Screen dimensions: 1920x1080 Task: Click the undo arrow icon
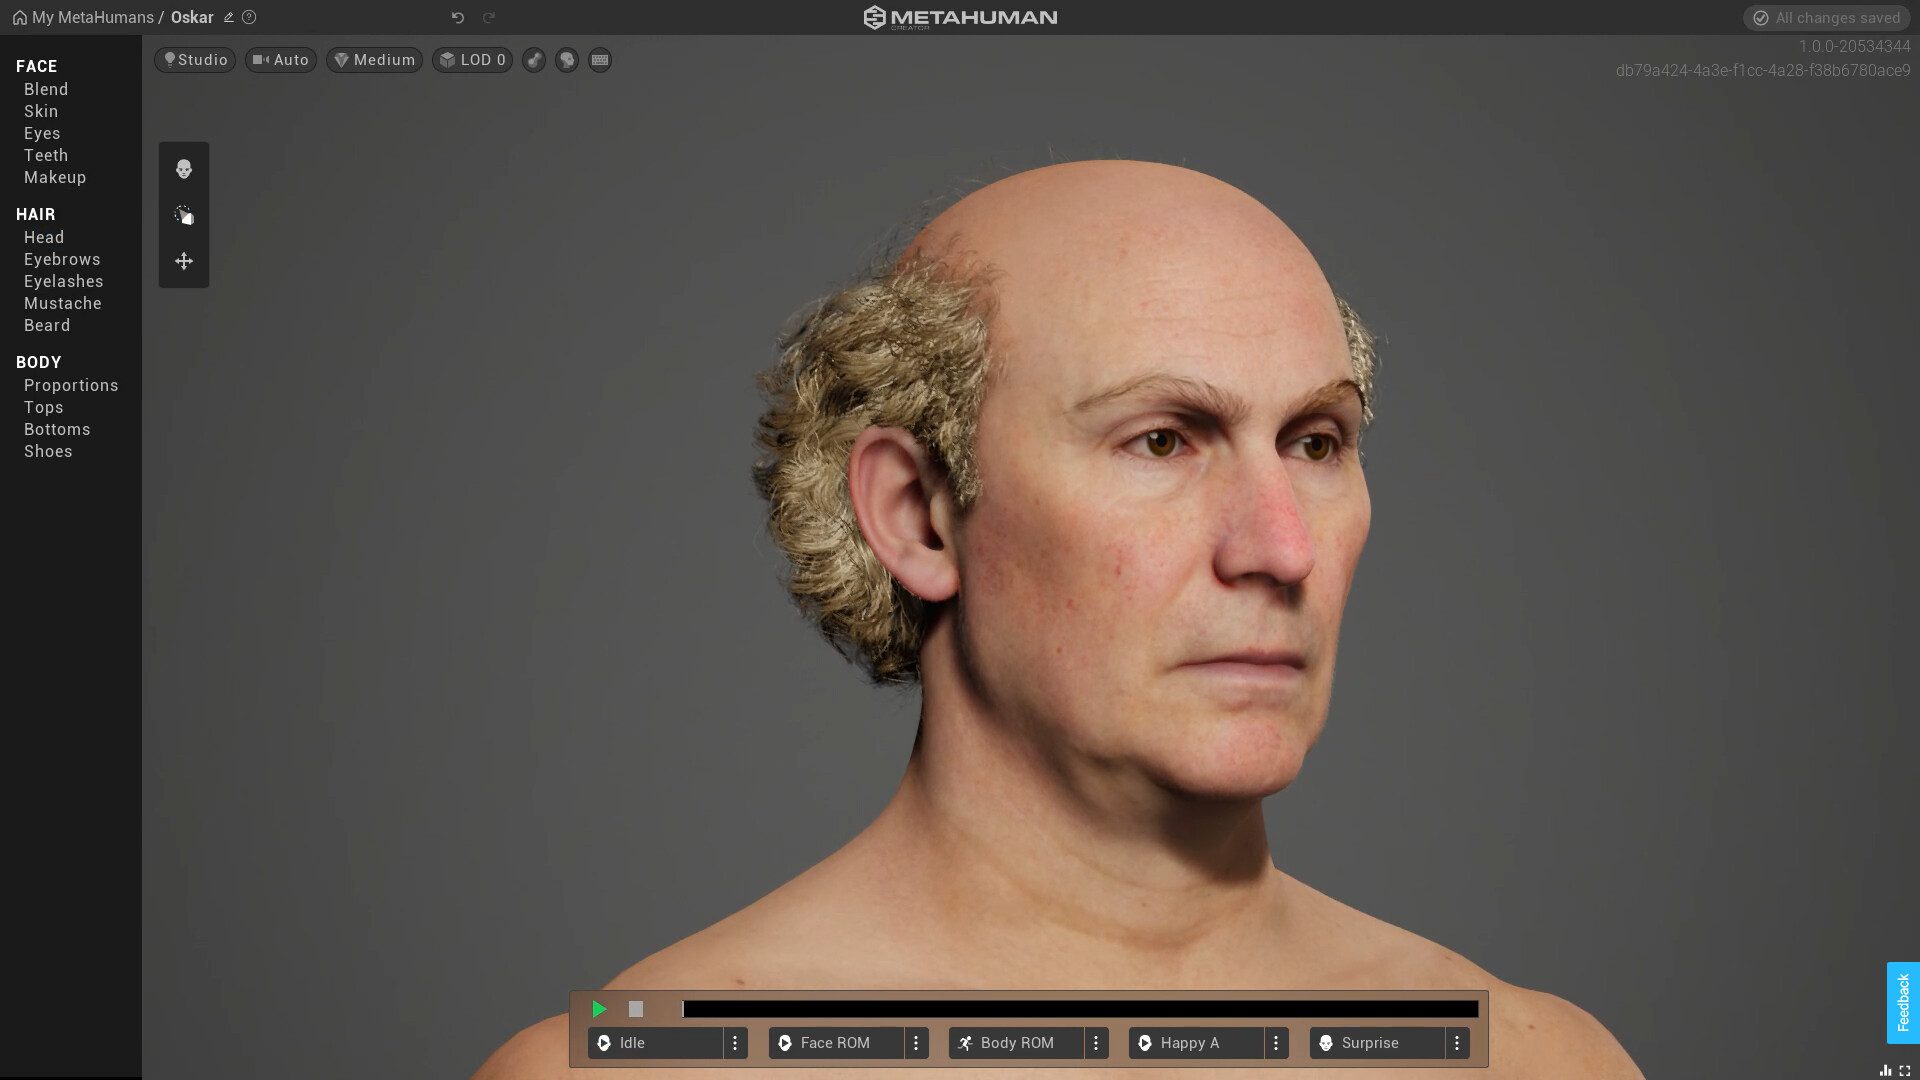tap(458, 17)
